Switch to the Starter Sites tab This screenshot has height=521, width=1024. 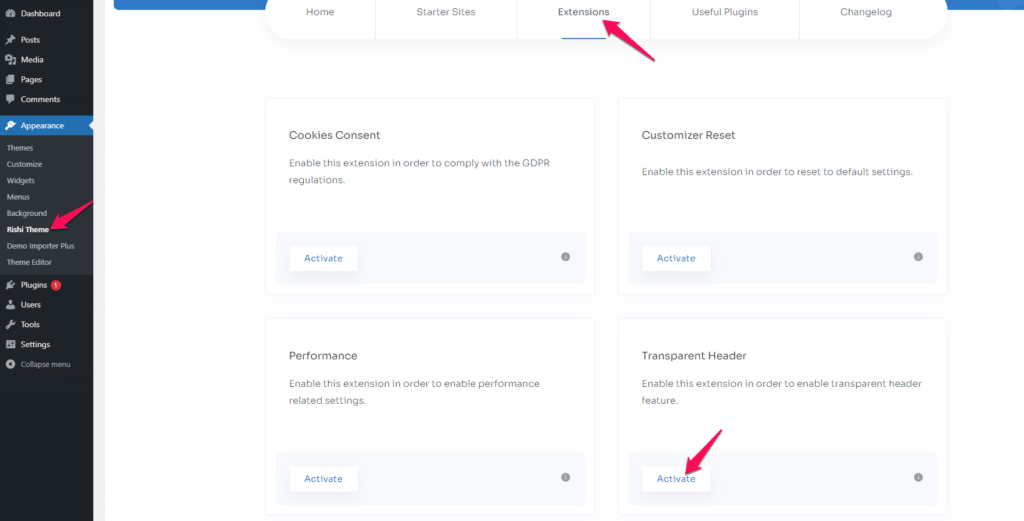coord(446,12)
